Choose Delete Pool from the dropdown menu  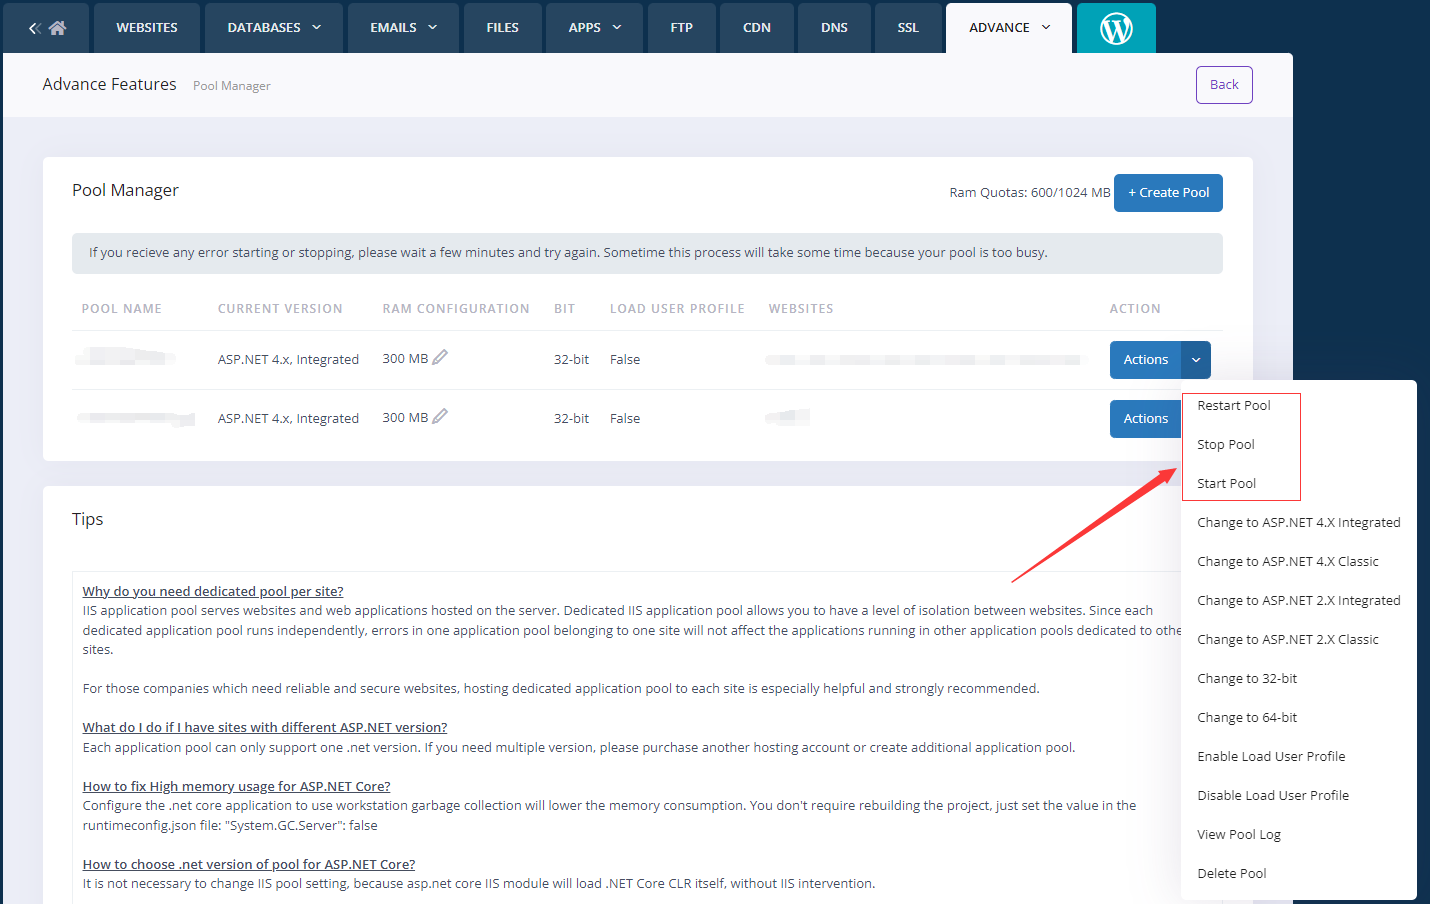[1232, 872]
